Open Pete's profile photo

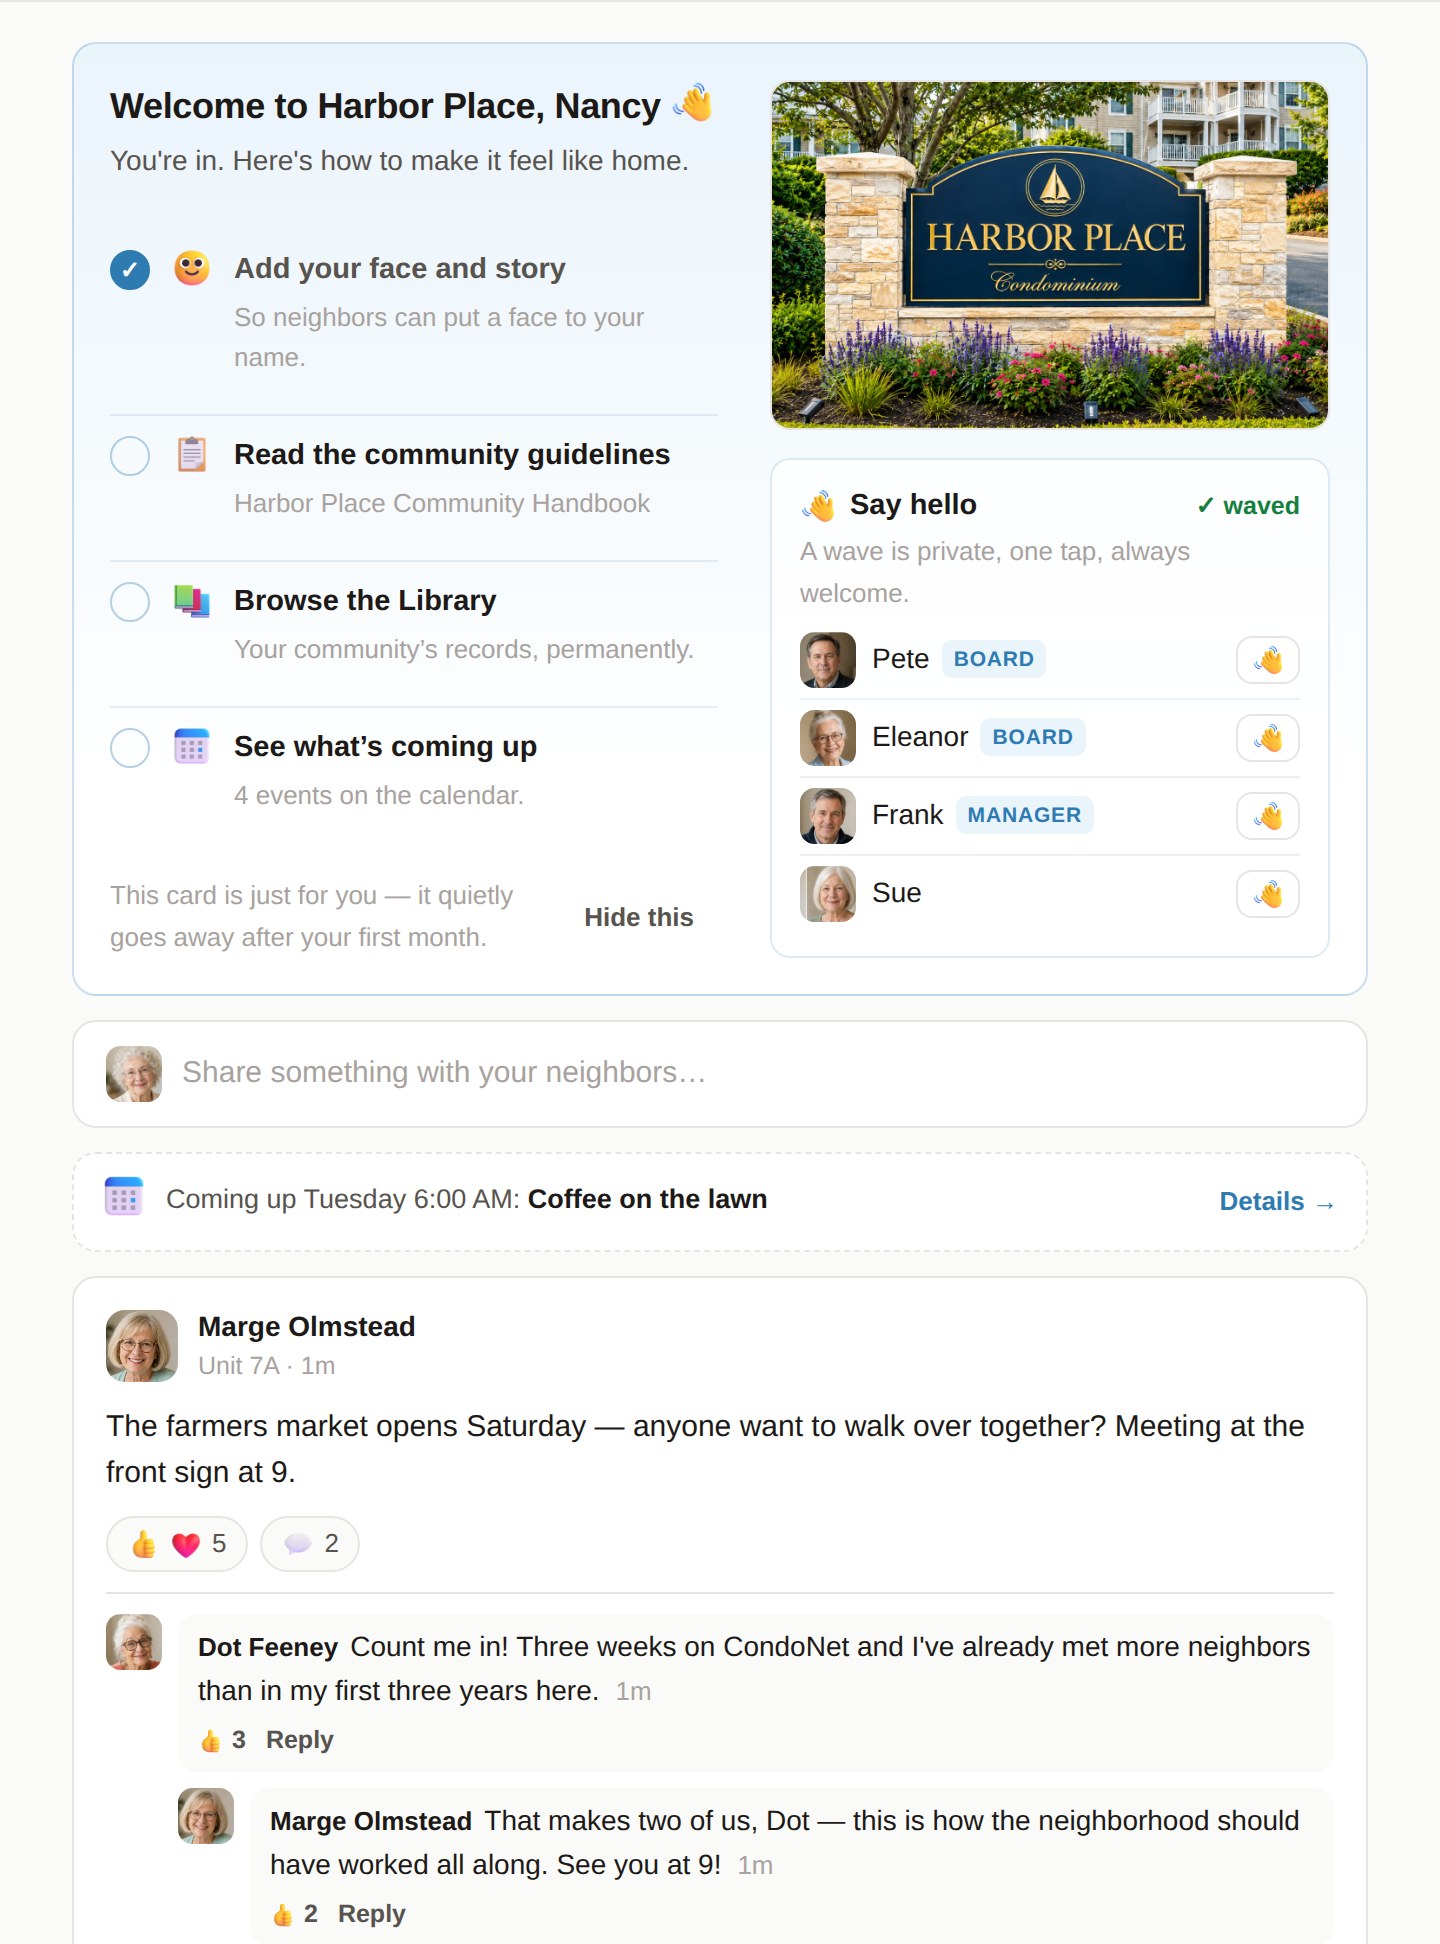(828, 660)
